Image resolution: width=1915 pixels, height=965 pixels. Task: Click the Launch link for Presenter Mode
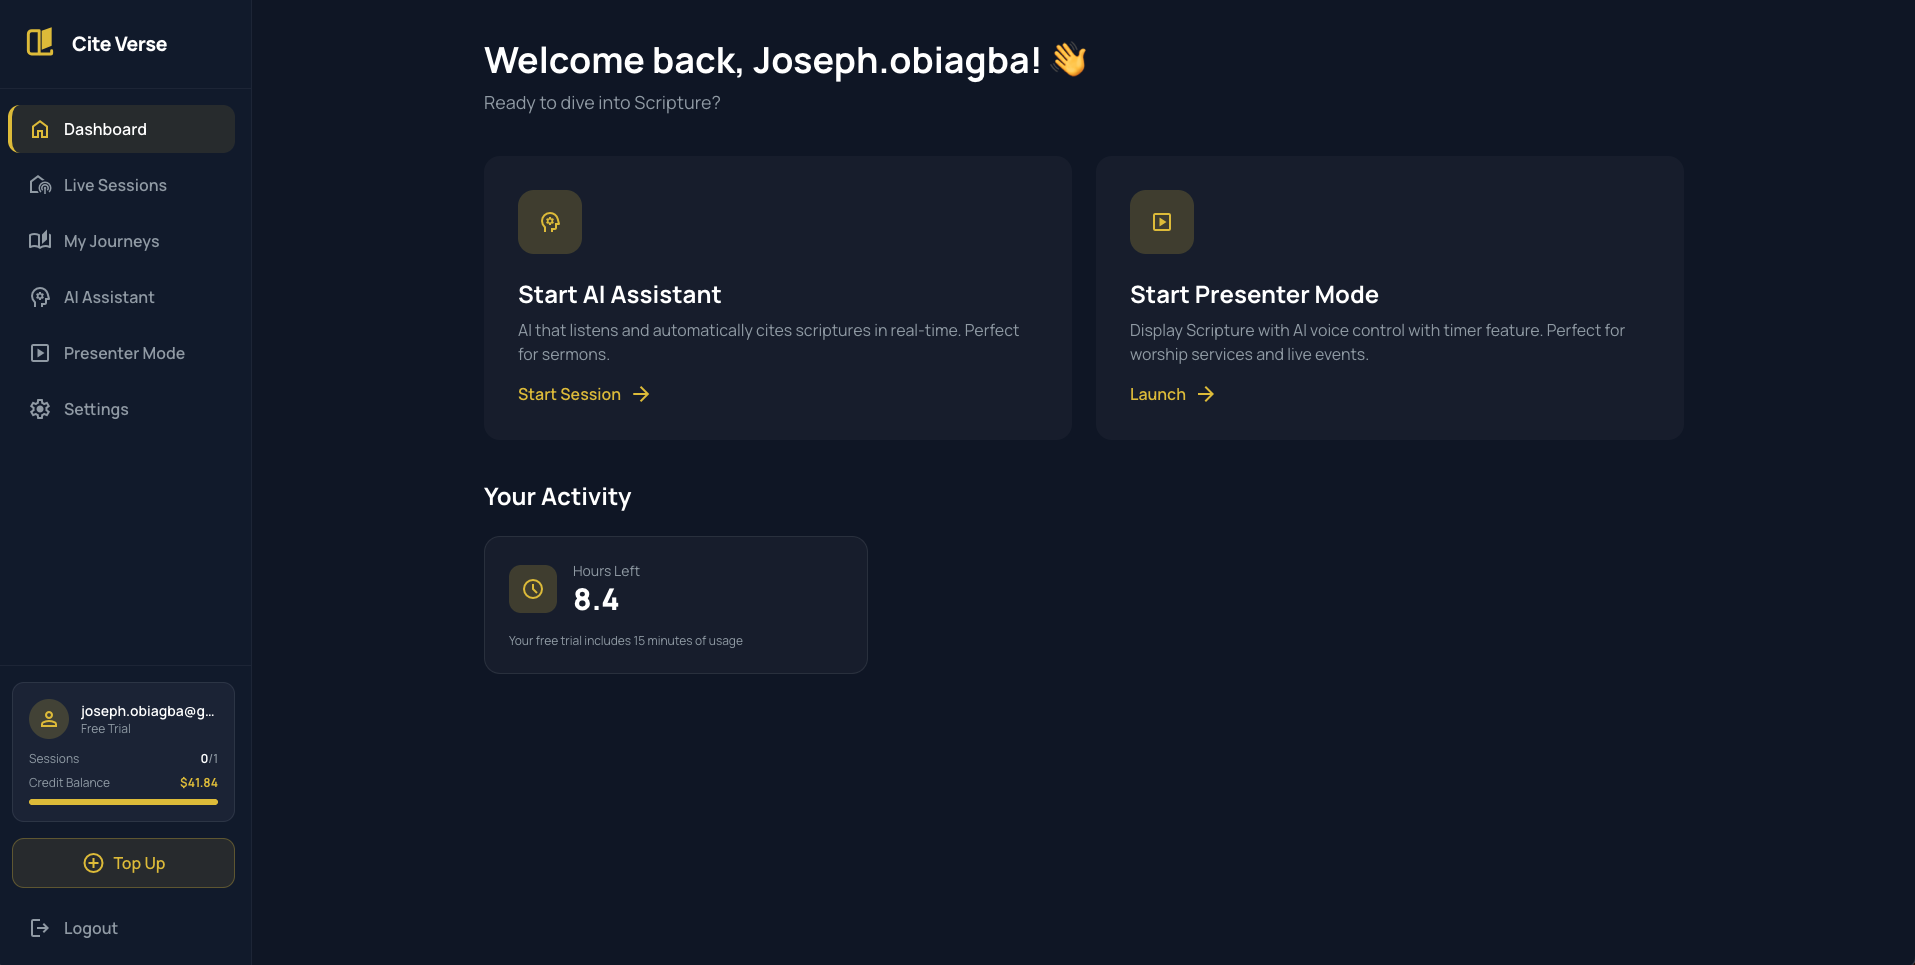click(x=1157, y=394)
